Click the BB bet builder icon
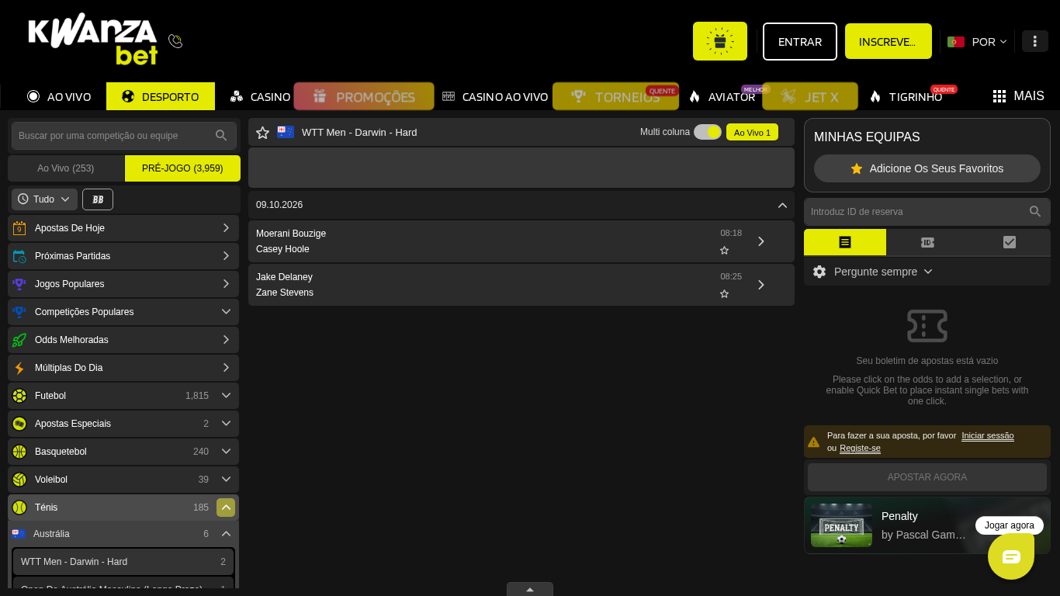The height and width of the screenshot is (596, 1060). coord(97,199)
